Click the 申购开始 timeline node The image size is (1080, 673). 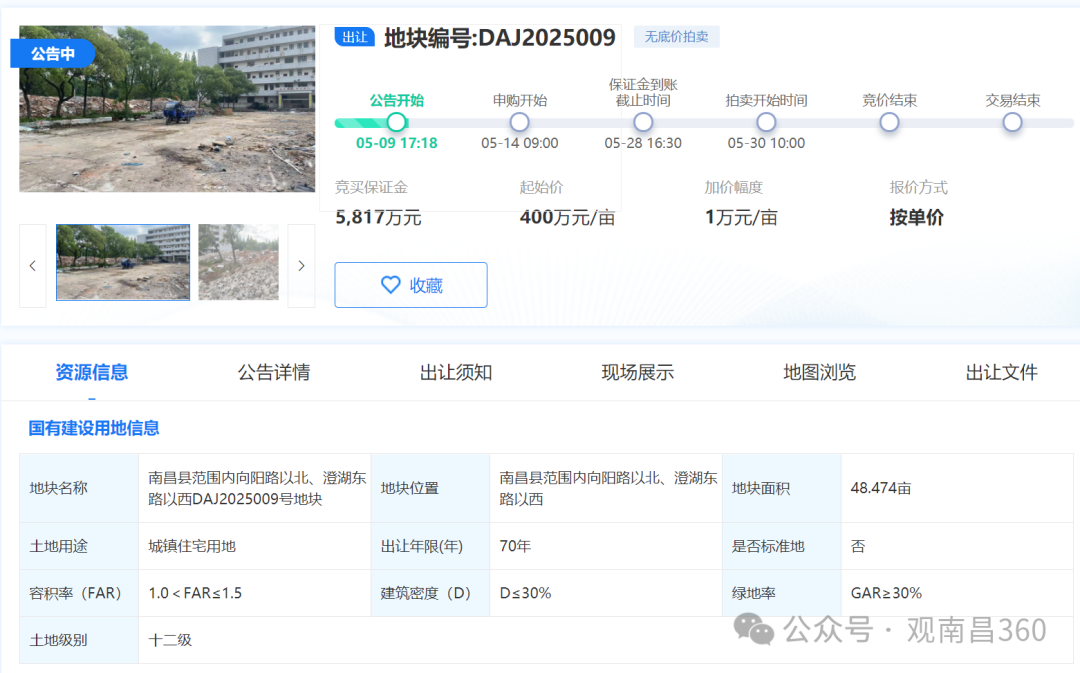(519, 122)
